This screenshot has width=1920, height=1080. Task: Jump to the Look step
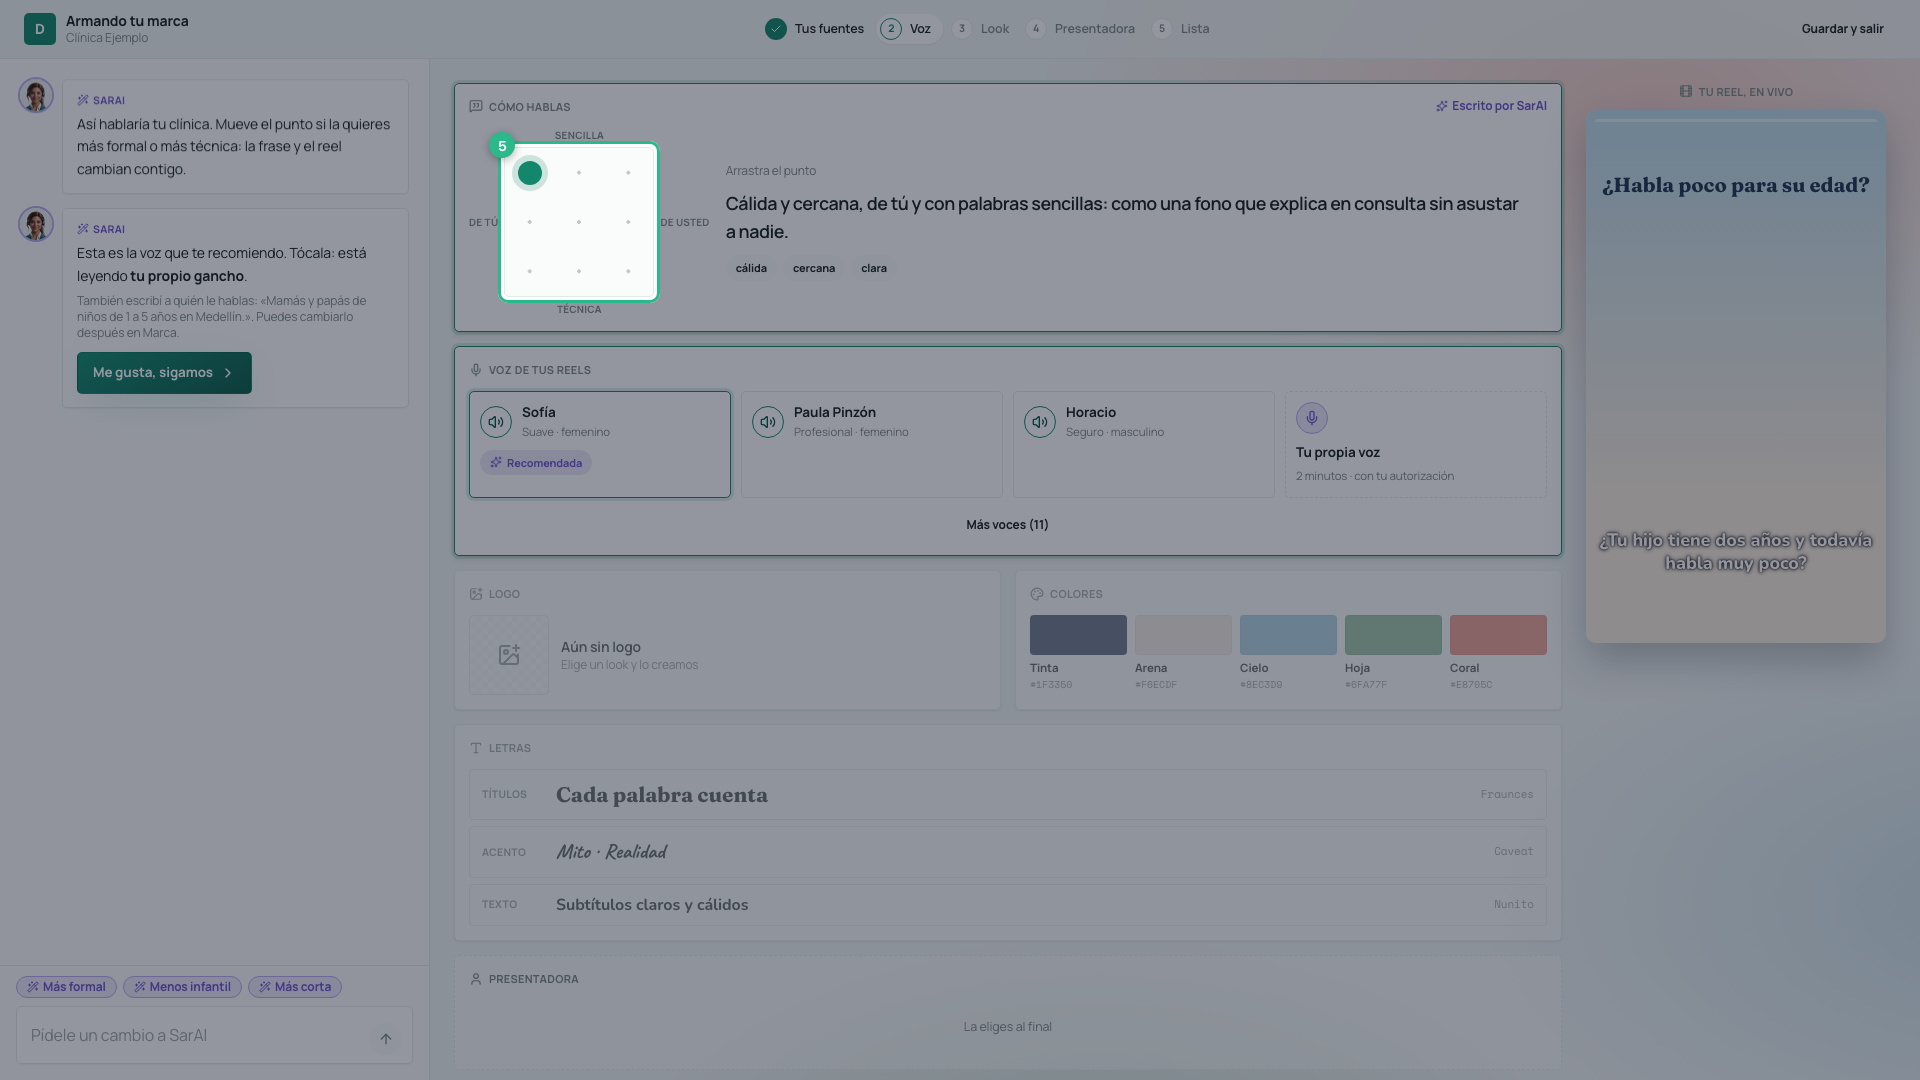981,29
